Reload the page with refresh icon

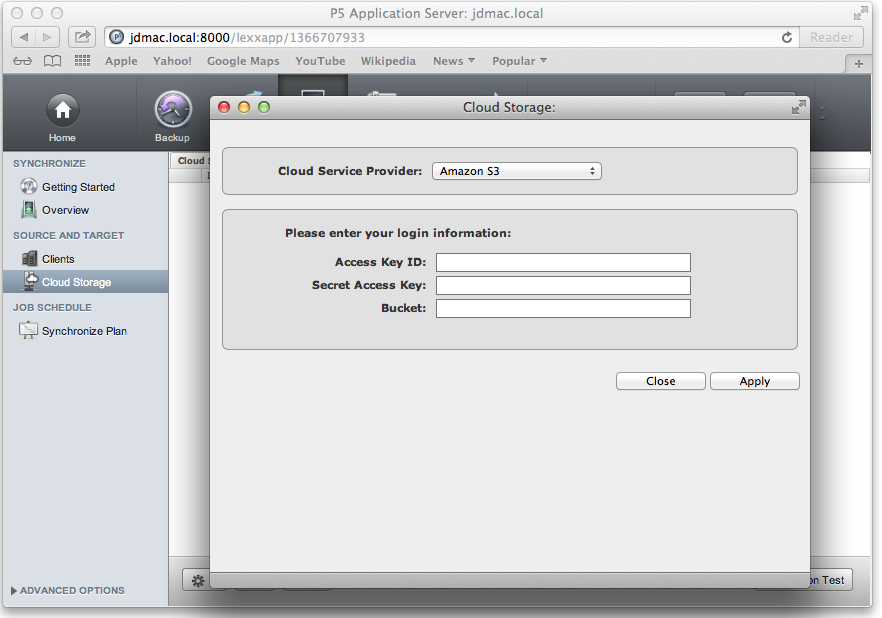pyautogui.click(x=787, y=38)
